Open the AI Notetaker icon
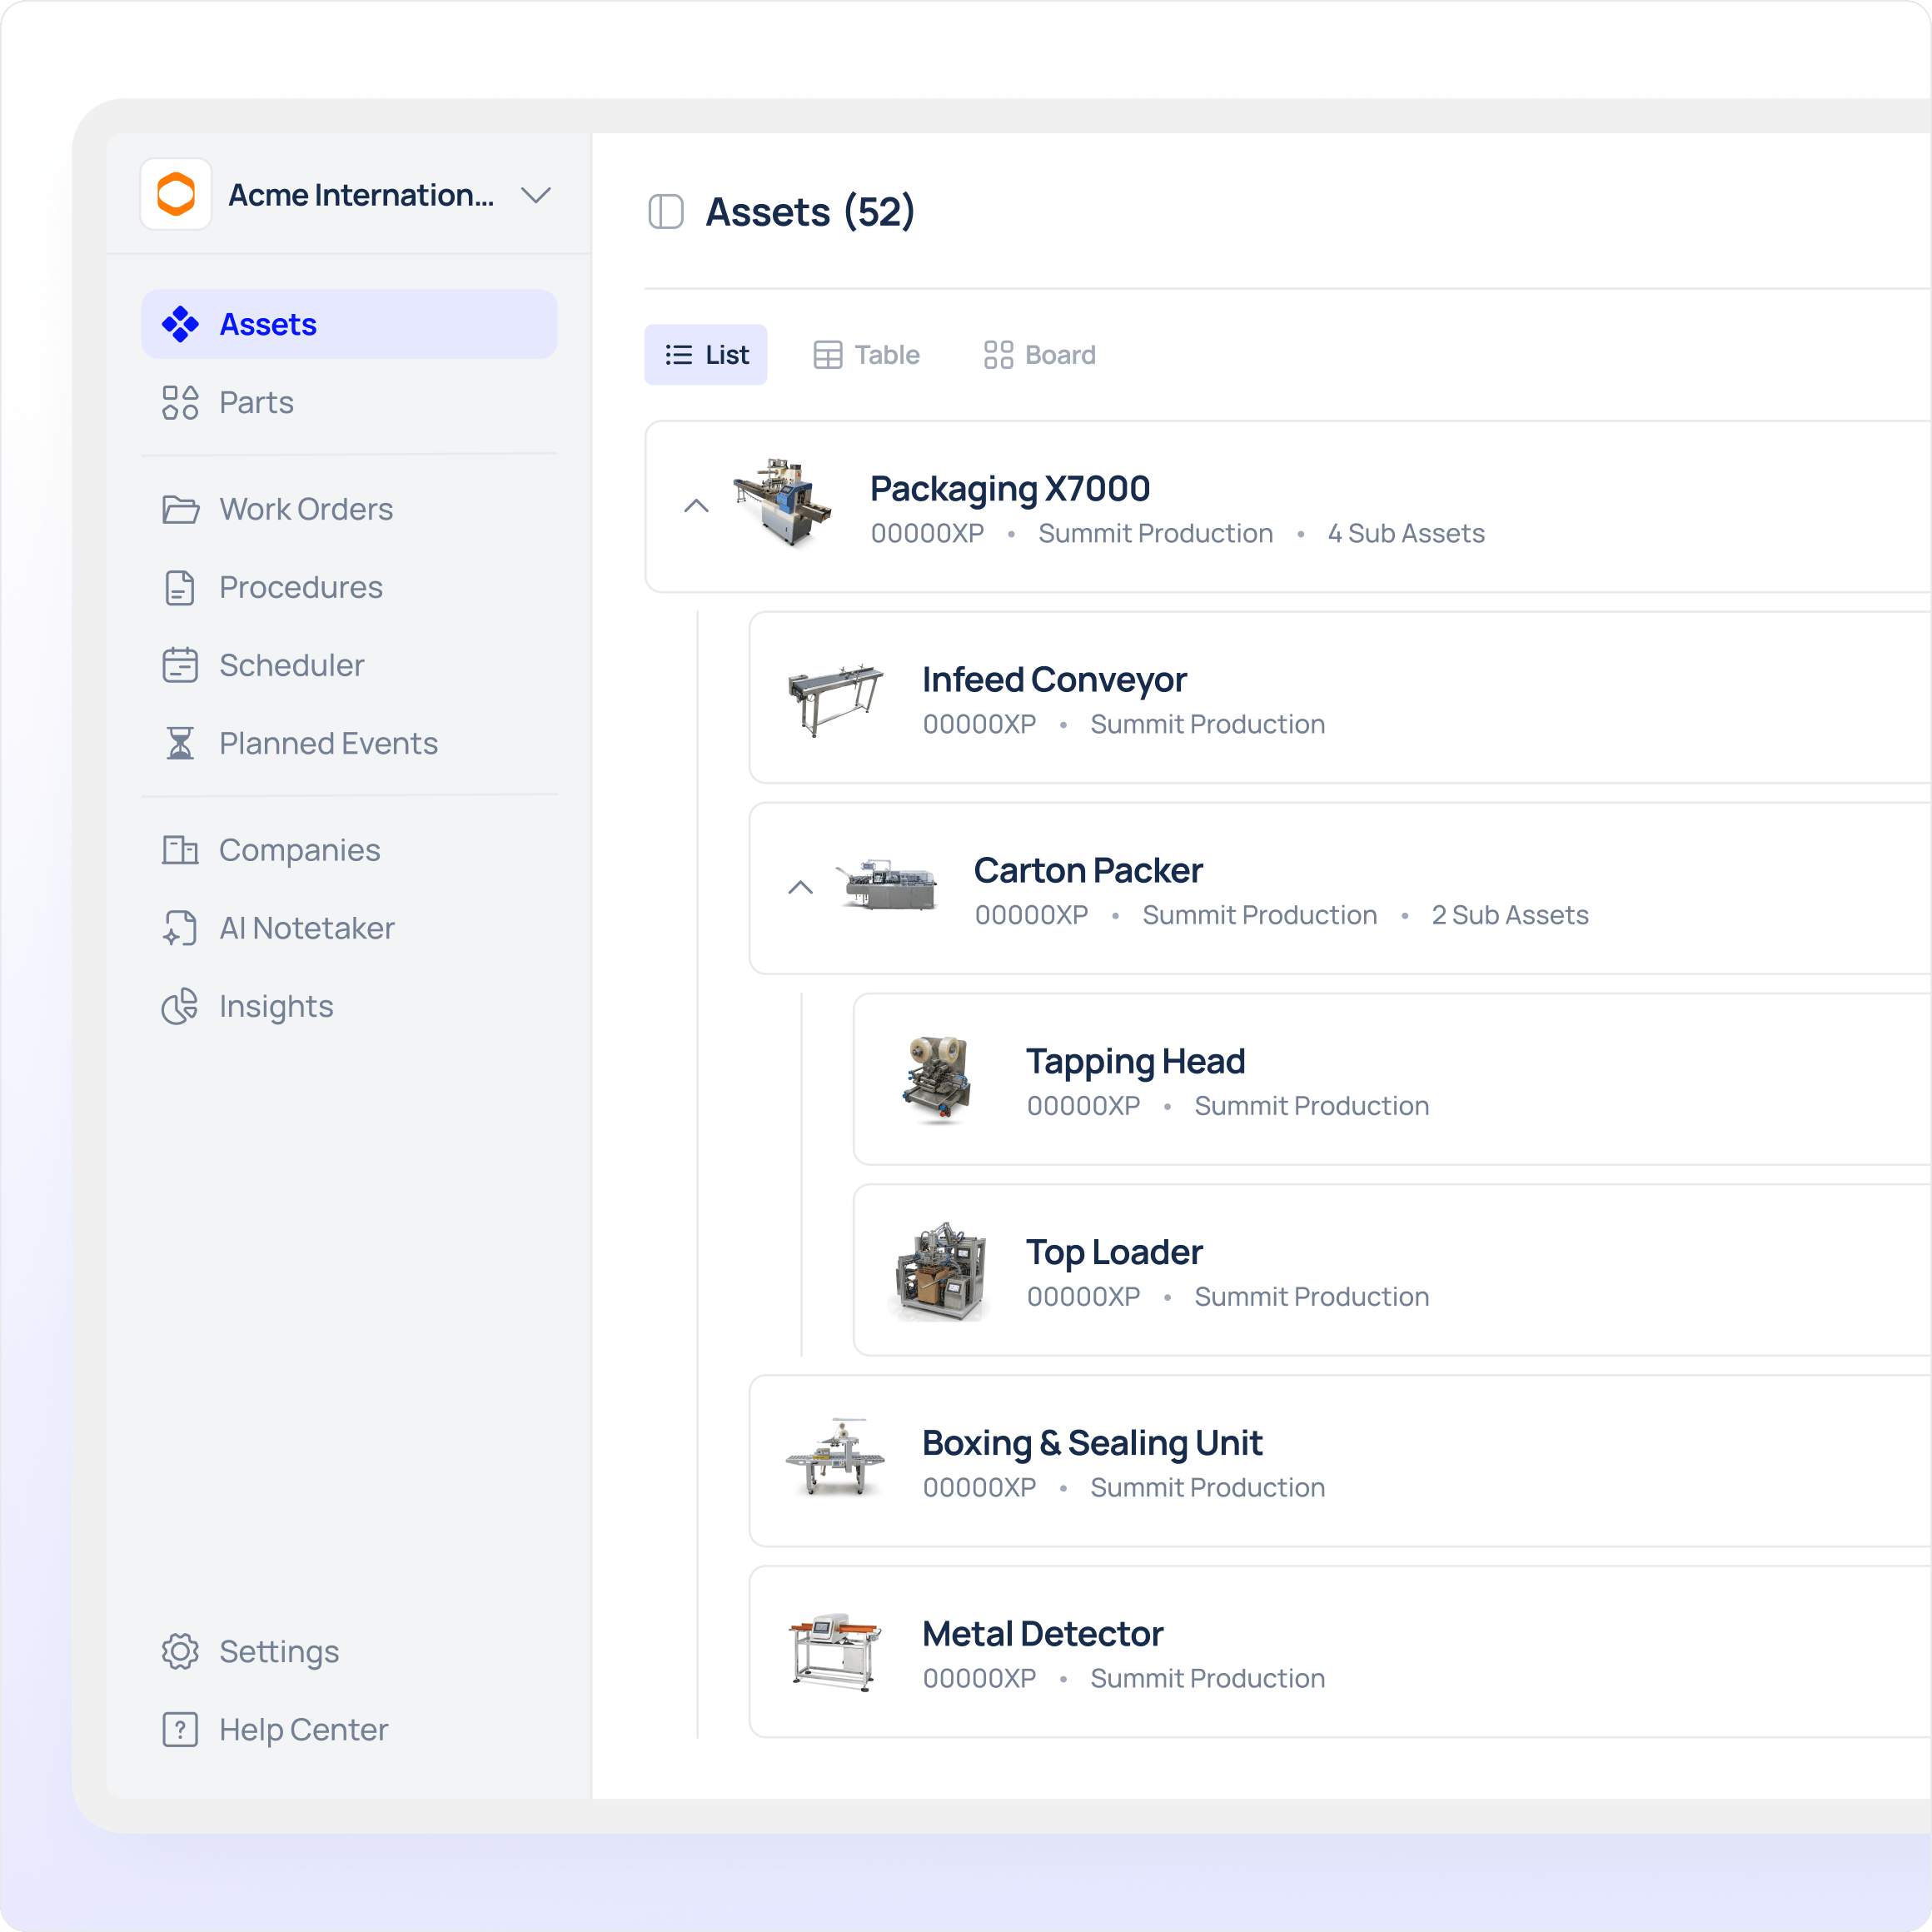 (180, 928)
